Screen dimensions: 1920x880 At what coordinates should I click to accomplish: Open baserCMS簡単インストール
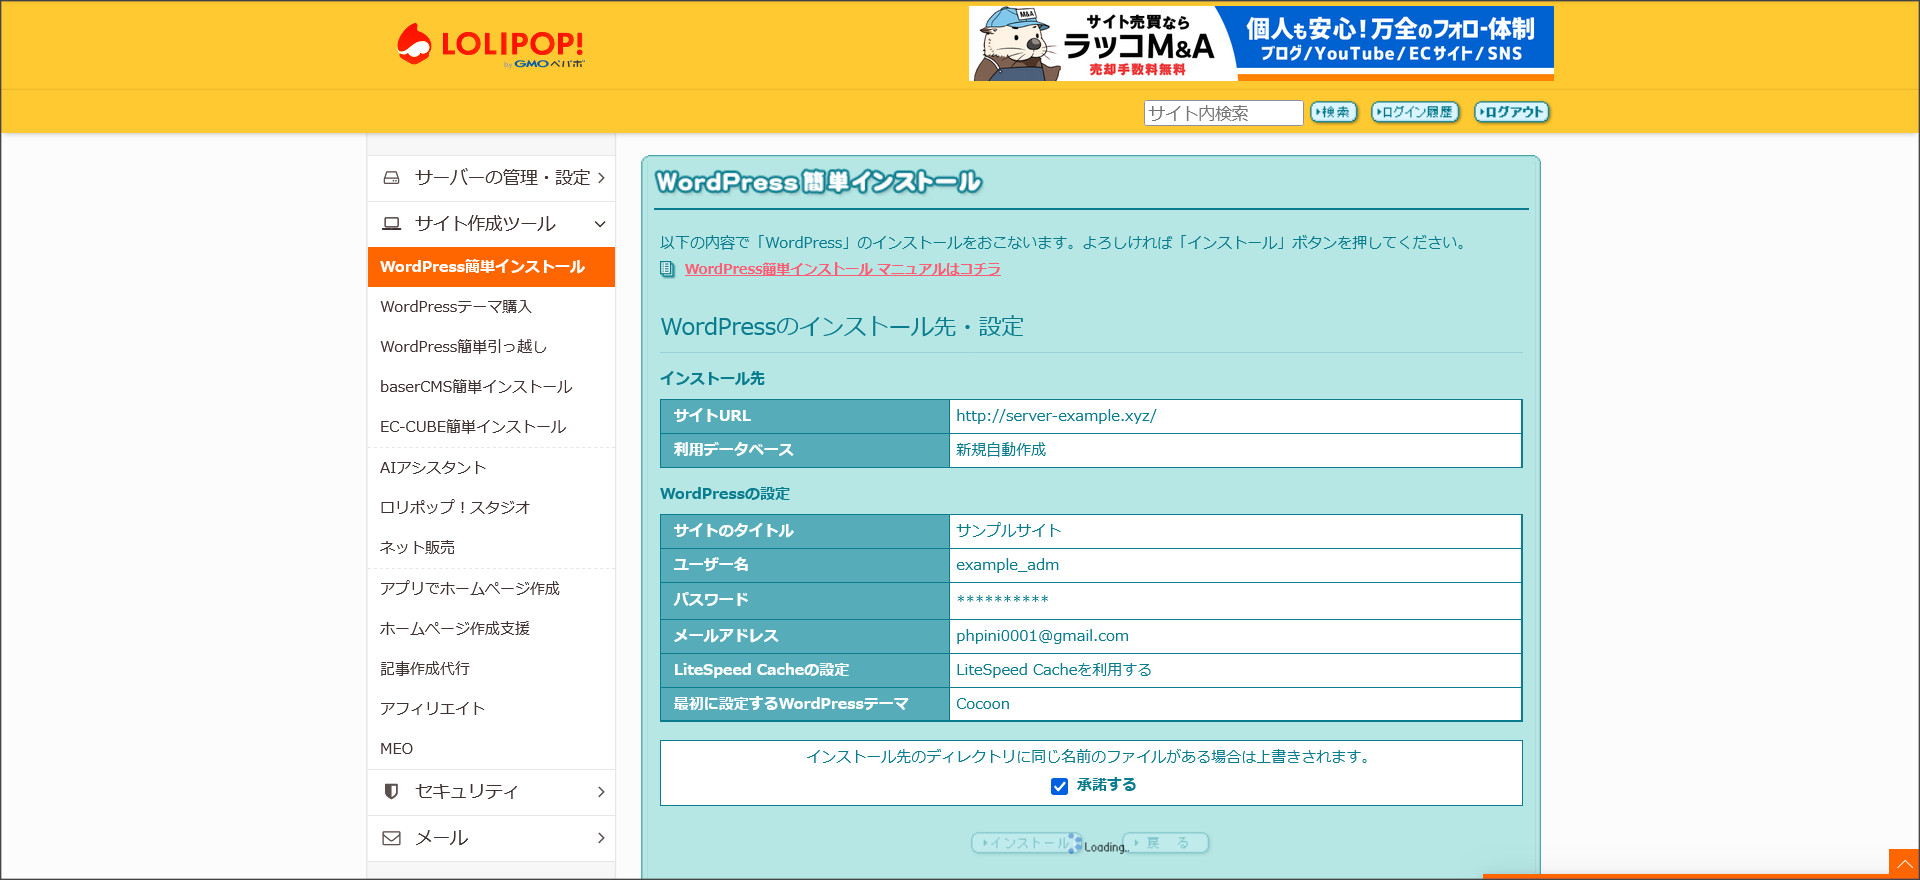(x=476, y=387)
